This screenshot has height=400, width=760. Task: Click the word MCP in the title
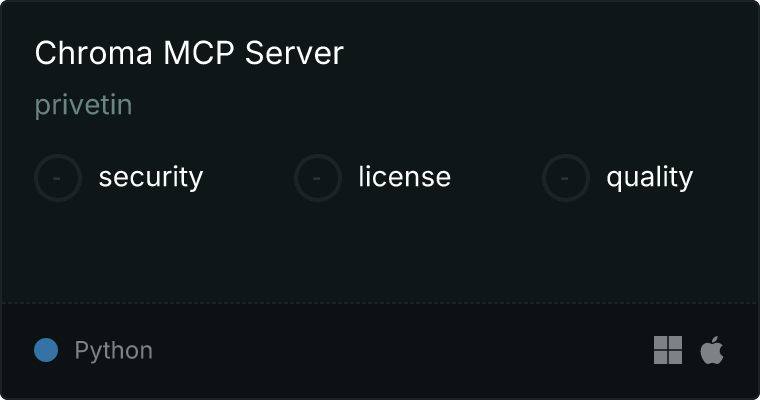199,53
